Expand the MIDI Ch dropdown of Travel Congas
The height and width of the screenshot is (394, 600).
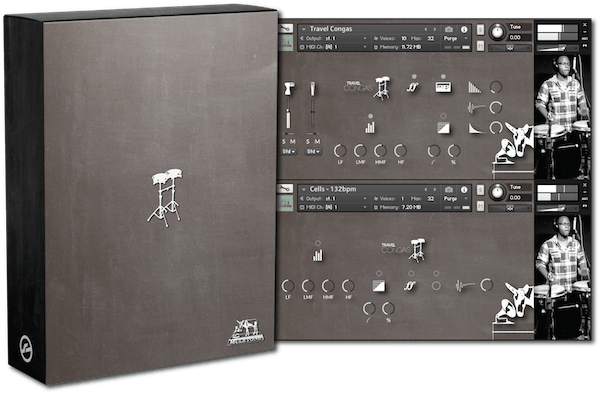tap(334, 47)
